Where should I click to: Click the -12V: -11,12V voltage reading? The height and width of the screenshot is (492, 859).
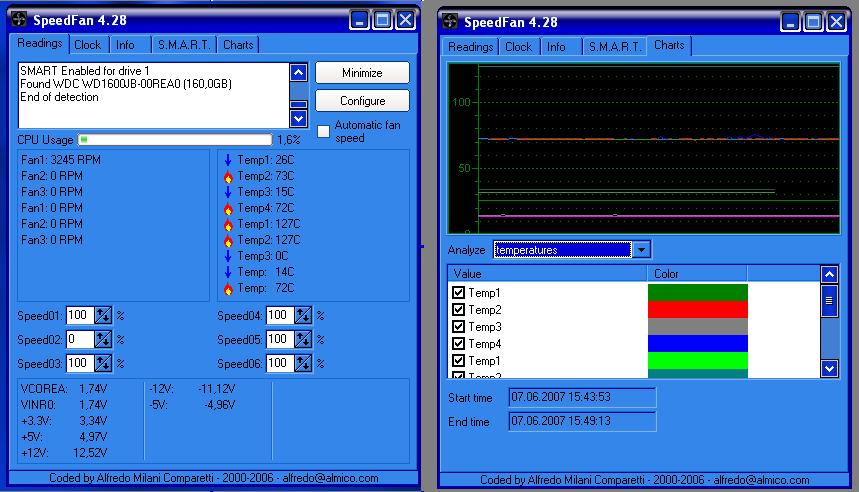coord(192,389)
